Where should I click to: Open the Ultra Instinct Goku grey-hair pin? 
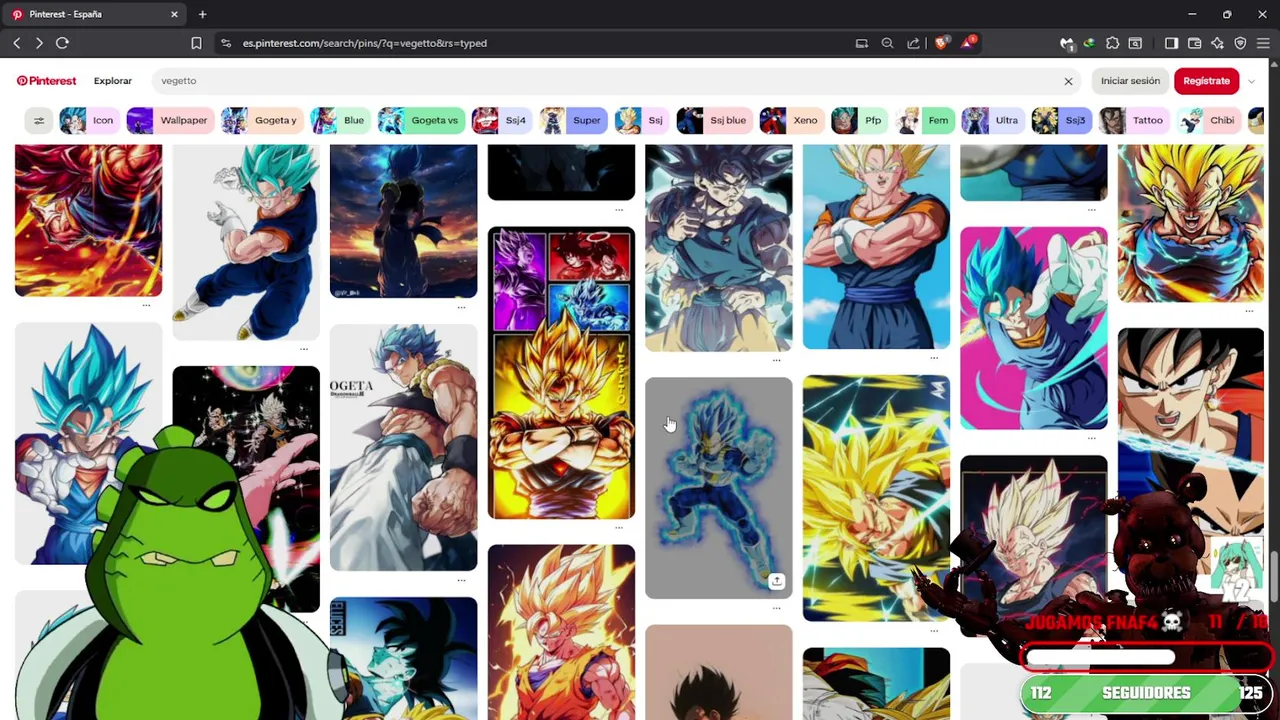click(718, 247)
